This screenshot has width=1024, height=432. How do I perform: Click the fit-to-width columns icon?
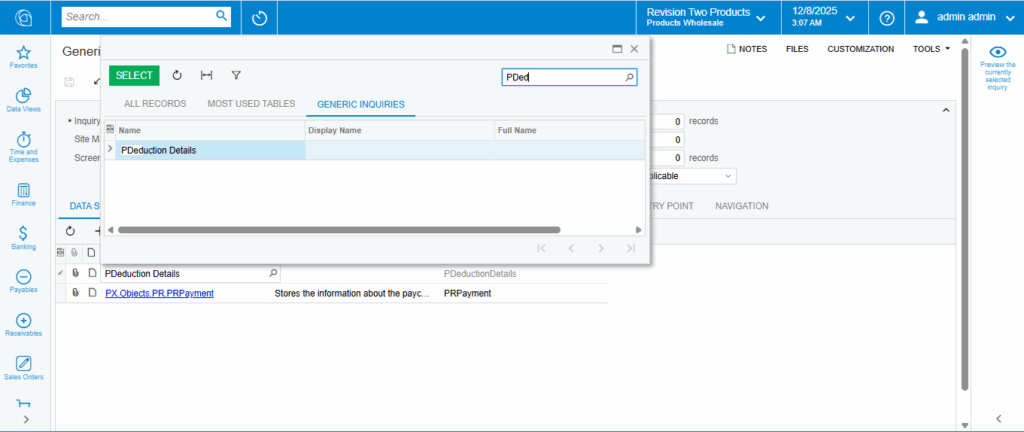point(206,75)
